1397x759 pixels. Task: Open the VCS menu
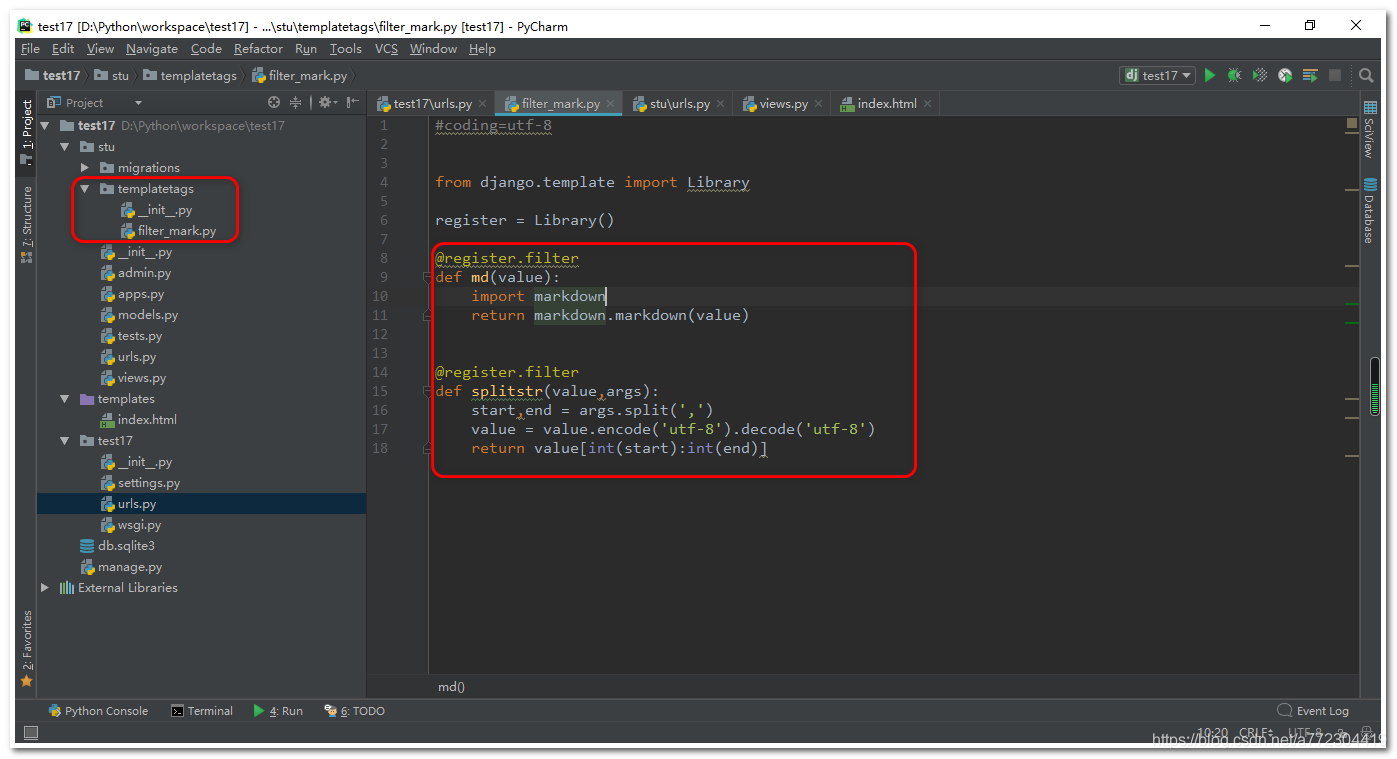point(386,48)
